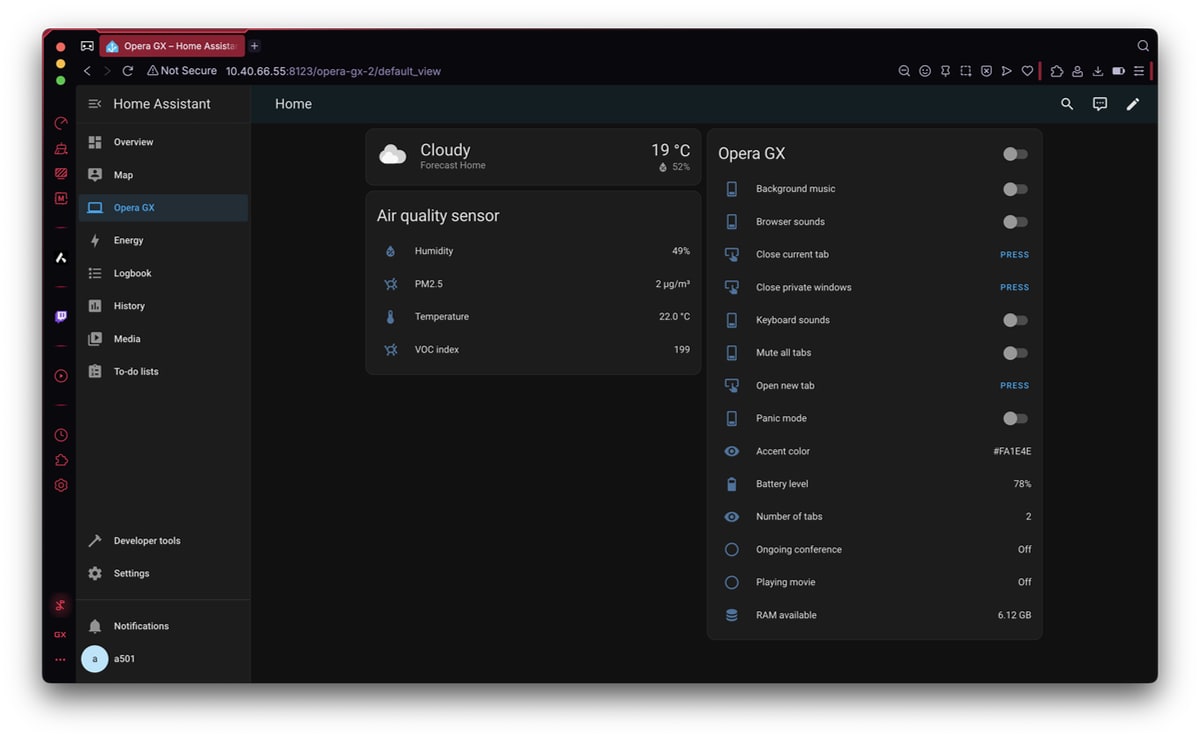
Task: Go to Logbook in the sidebar
Action: (132, 273)
